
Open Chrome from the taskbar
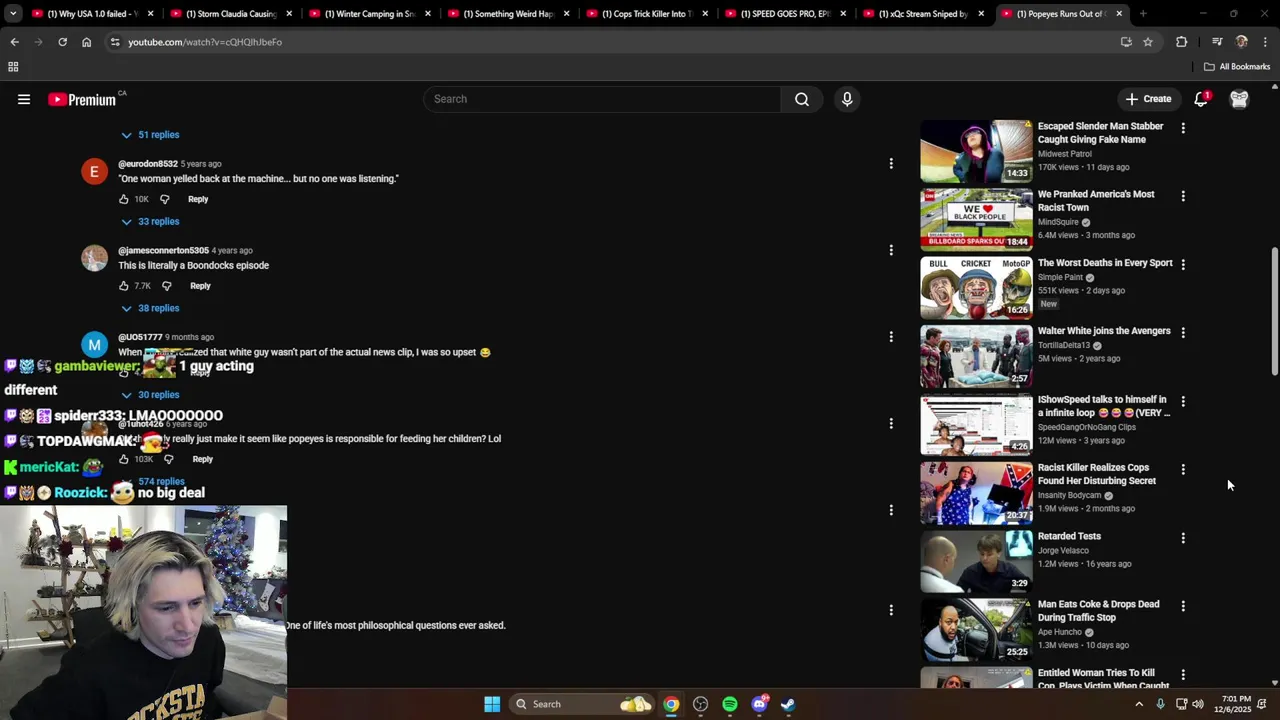671,704
